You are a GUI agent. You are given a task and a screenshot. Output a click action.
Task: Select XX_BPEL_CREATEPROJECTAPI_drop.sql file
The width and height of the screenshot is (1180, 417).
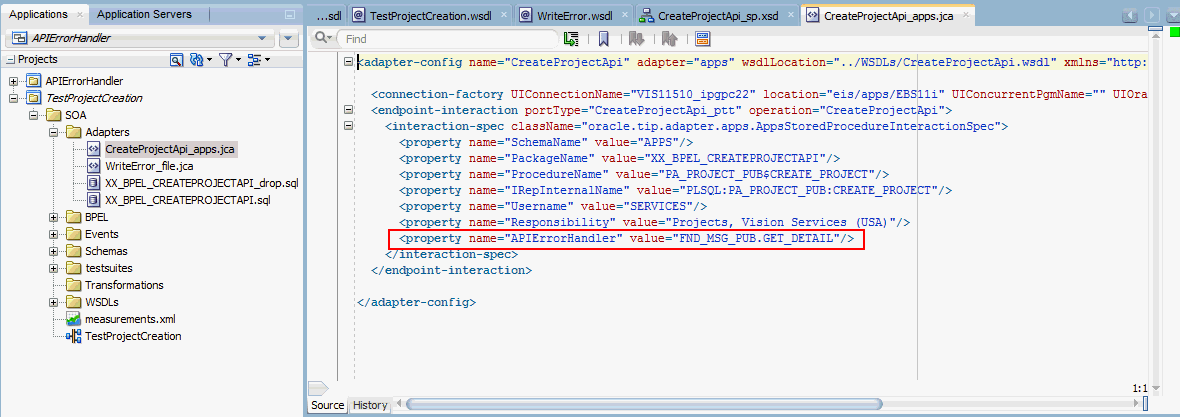coord(202,184)
